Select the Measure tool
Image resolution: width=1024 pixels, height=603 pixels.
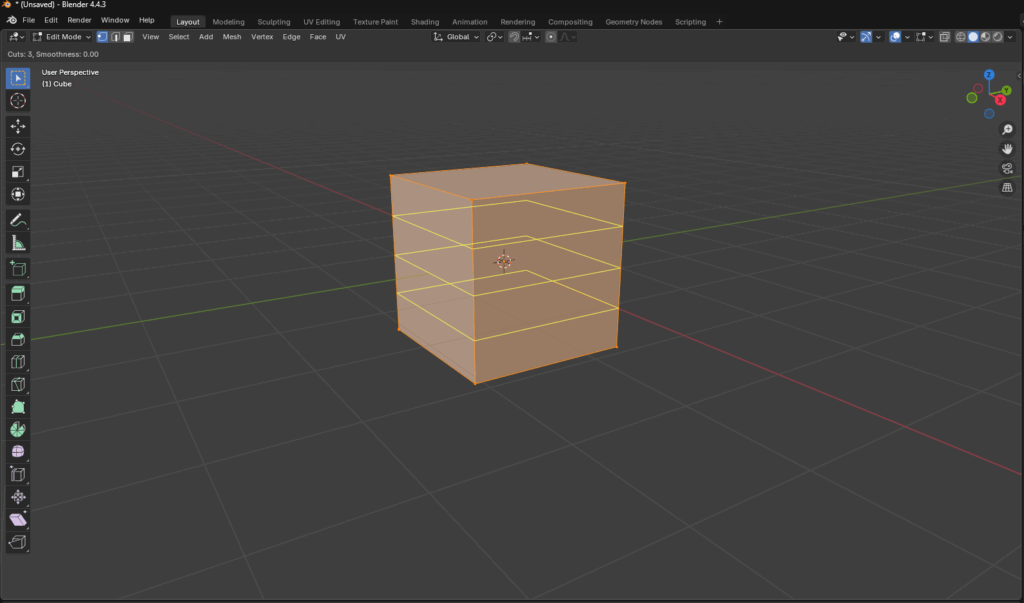tap(18, 244)
